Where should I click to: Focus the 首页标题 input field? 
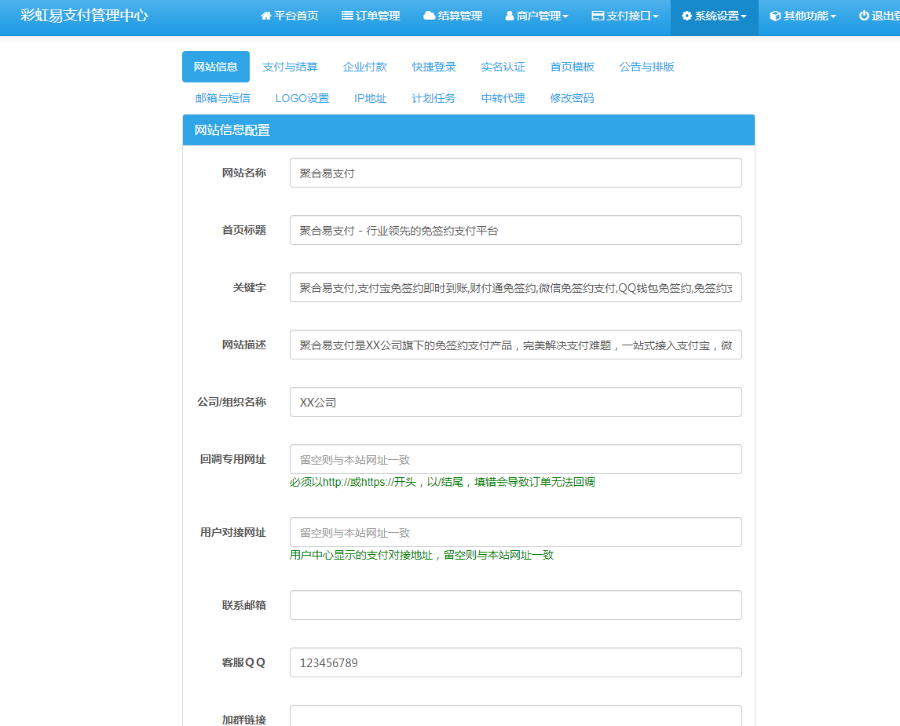pos(515,230)
